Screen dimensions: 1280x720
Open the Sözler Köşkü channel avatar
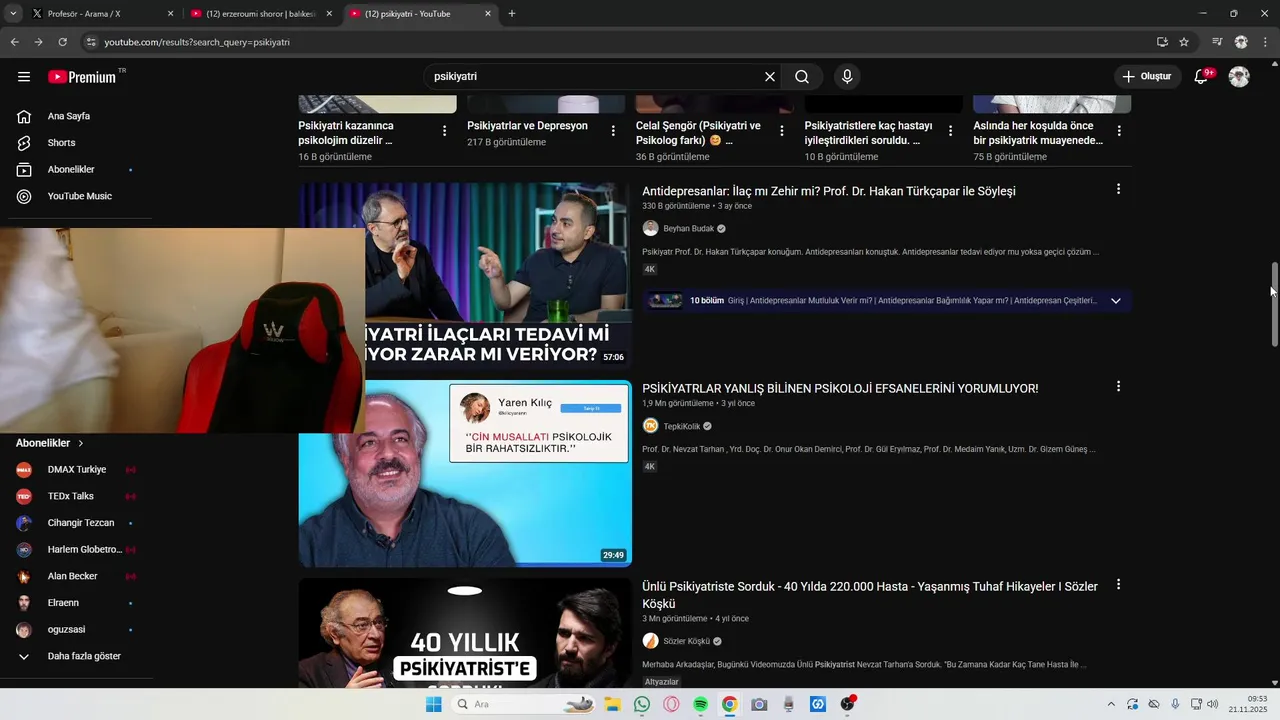click(650, 641)
